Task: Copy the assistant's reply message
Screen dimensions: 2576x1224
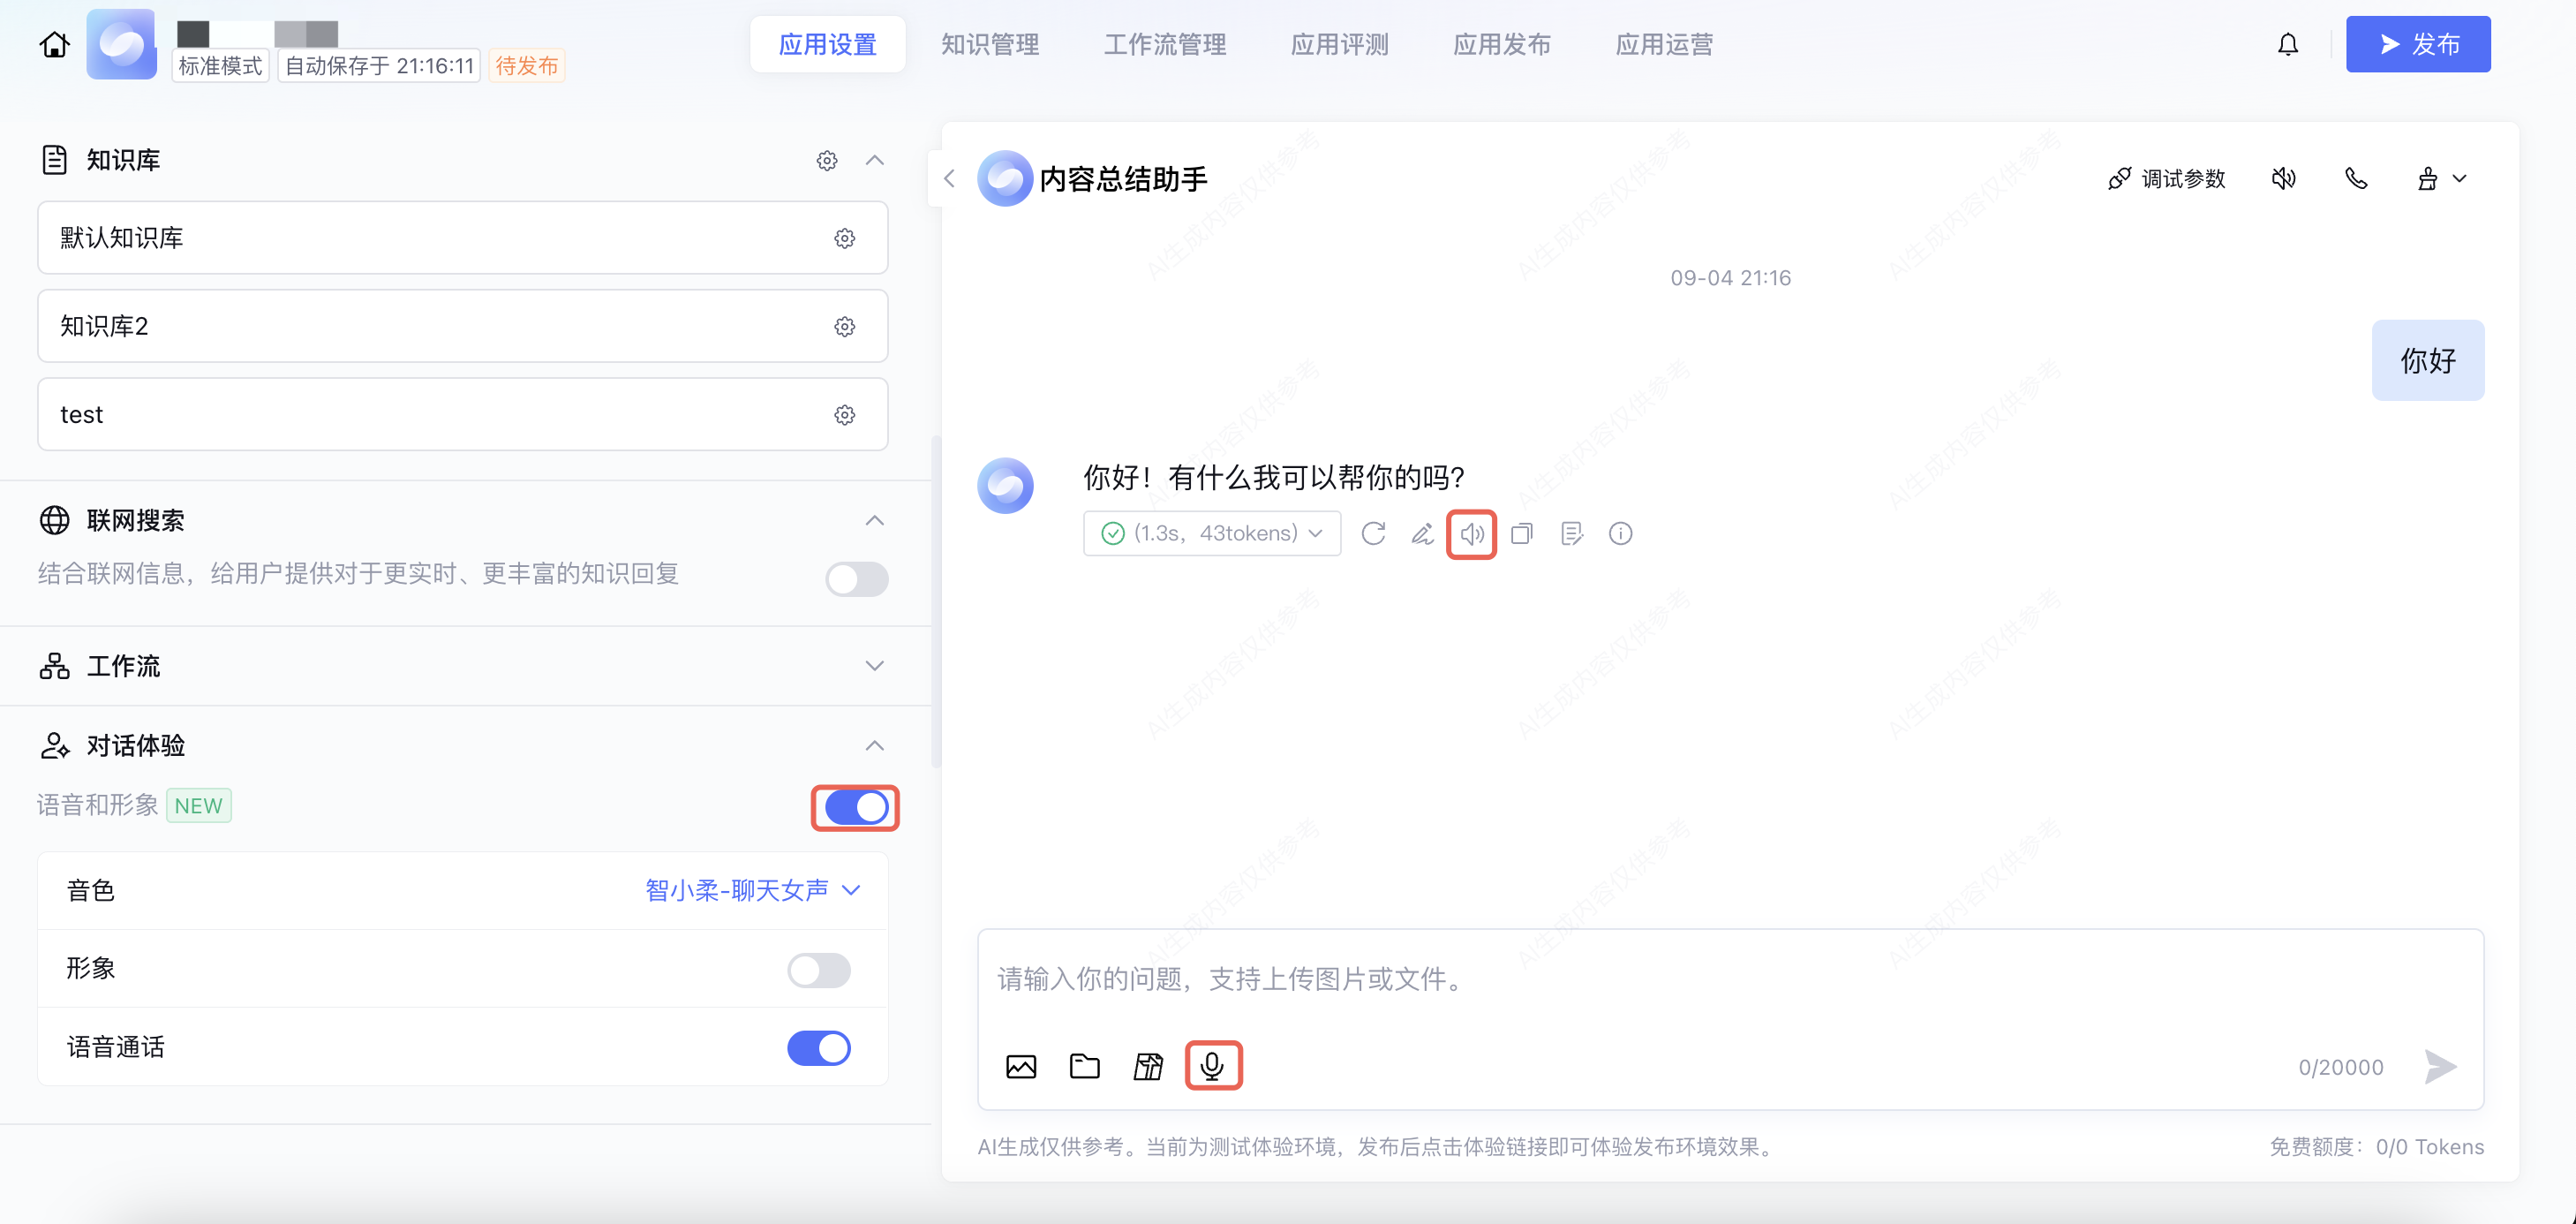Action: (1521, 534)
